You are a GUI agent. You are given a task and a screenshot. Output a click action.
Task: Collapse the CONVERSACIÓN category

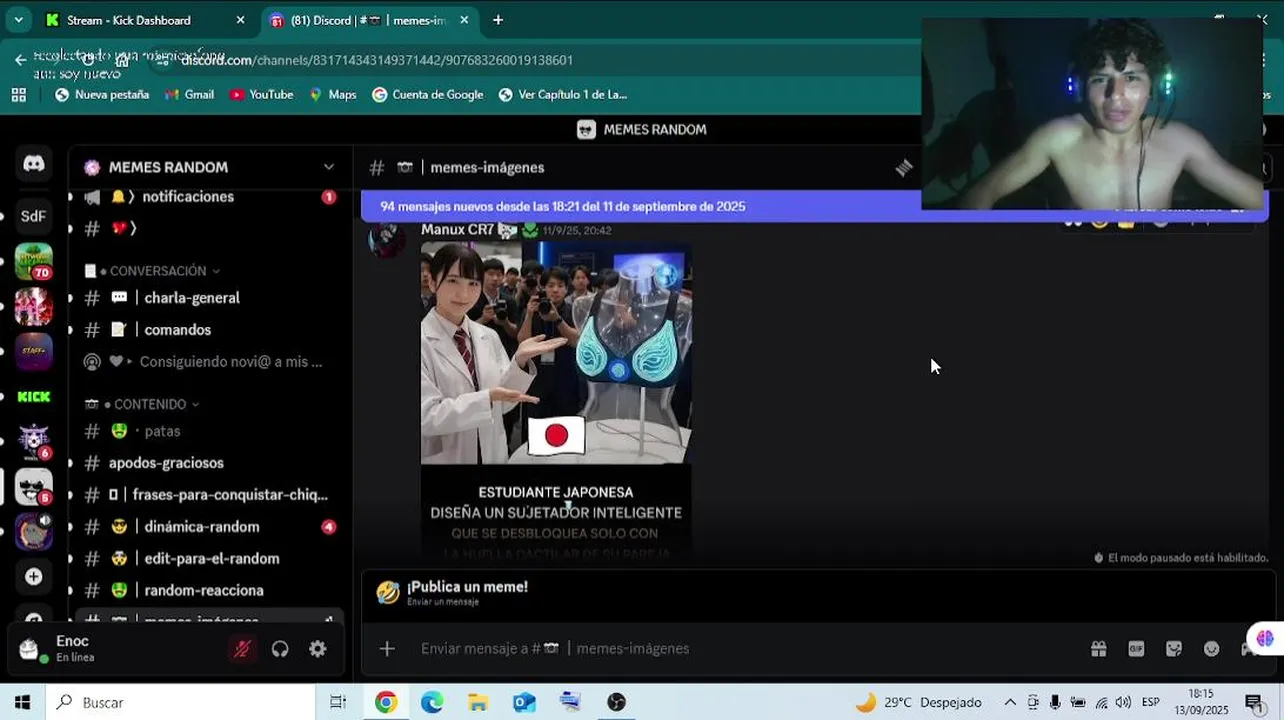tap(158, 271)
